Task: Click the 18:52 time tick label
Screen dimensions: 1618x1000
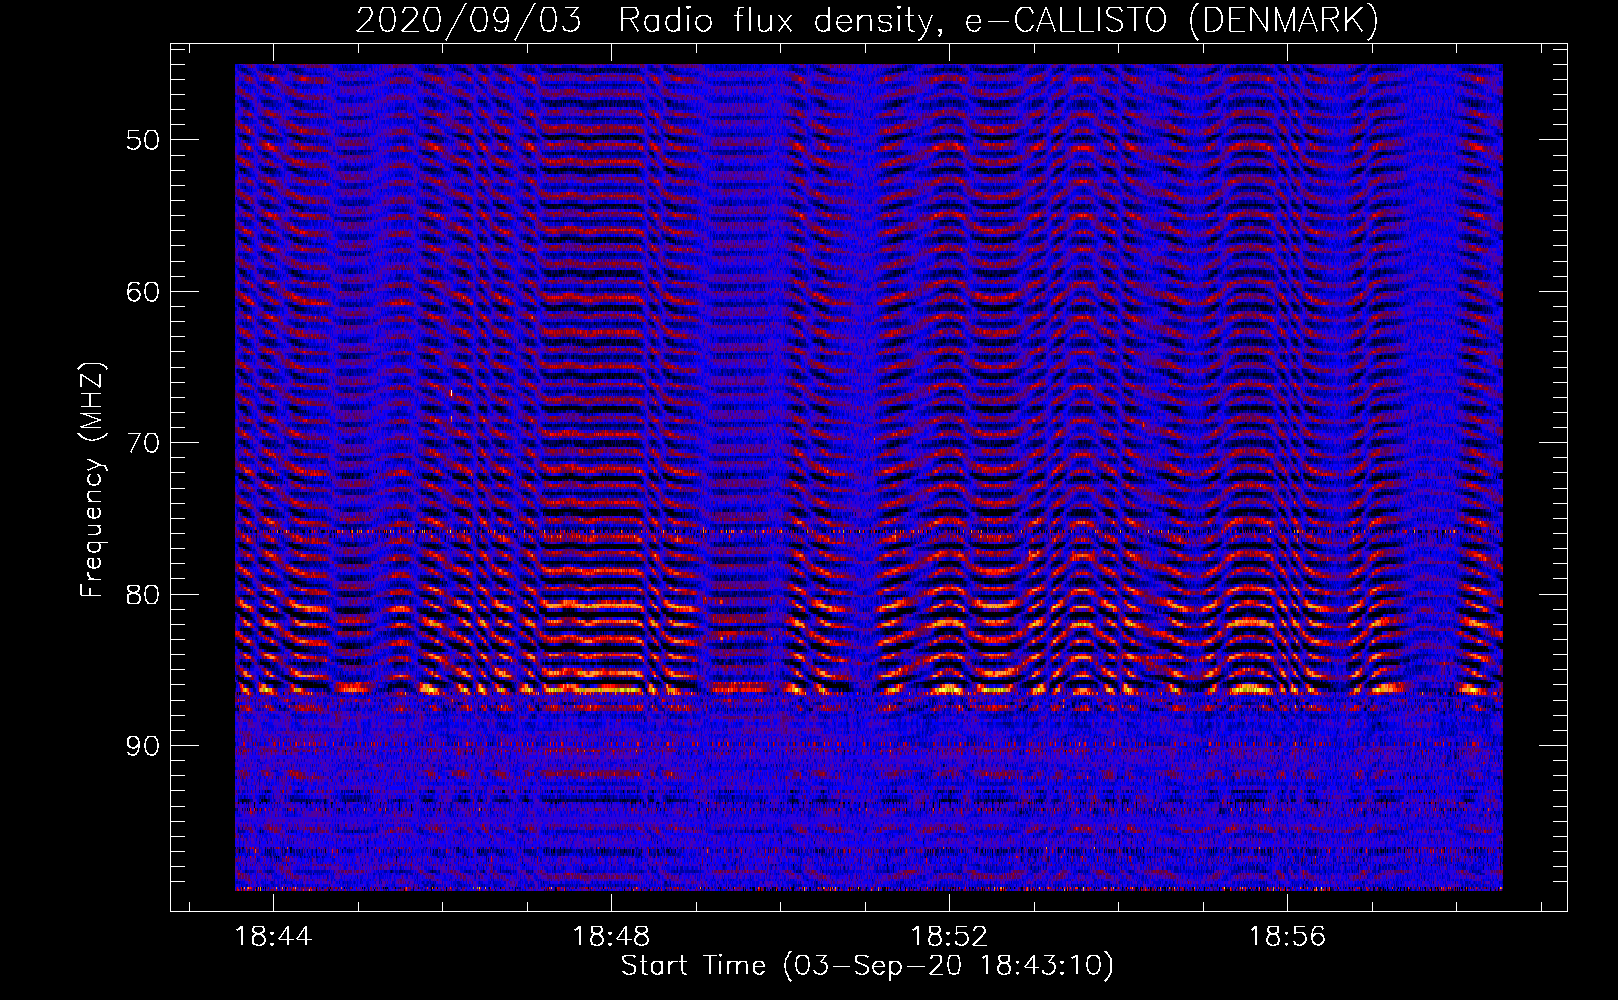Action: coord(949,937)
